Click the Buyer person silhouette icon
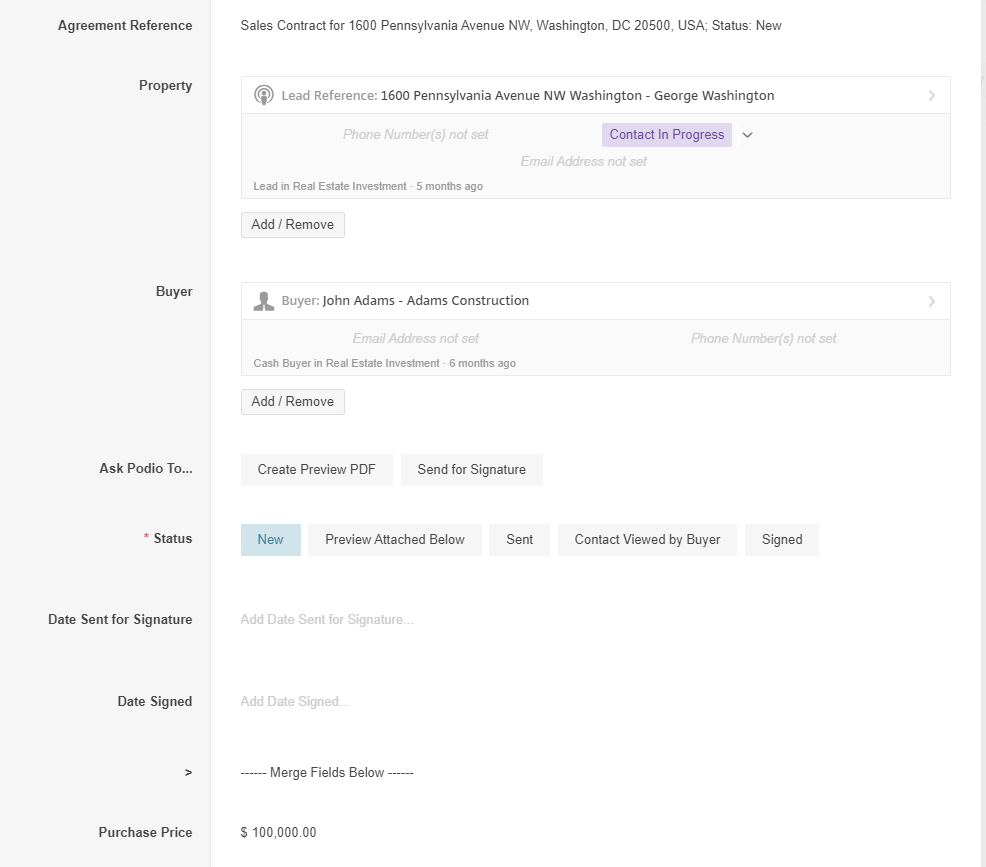This screenshot has width=986, height=867. (264, 301)
